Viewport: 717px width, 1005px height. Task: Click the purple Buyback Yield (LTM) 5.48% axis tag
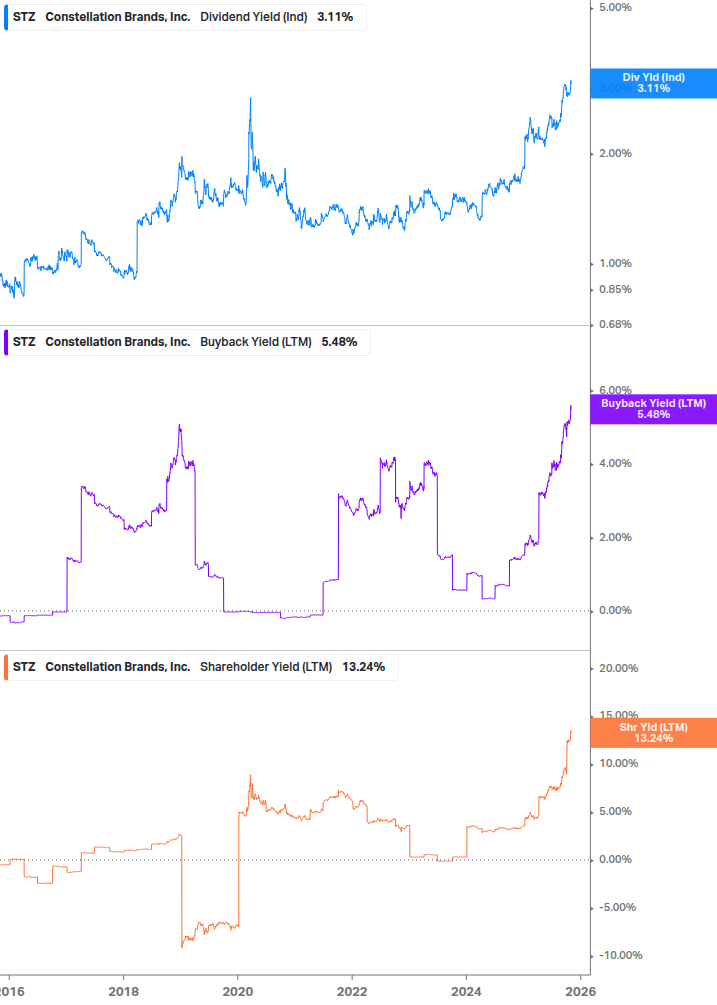pyautogui.click(x=654, y=409)
